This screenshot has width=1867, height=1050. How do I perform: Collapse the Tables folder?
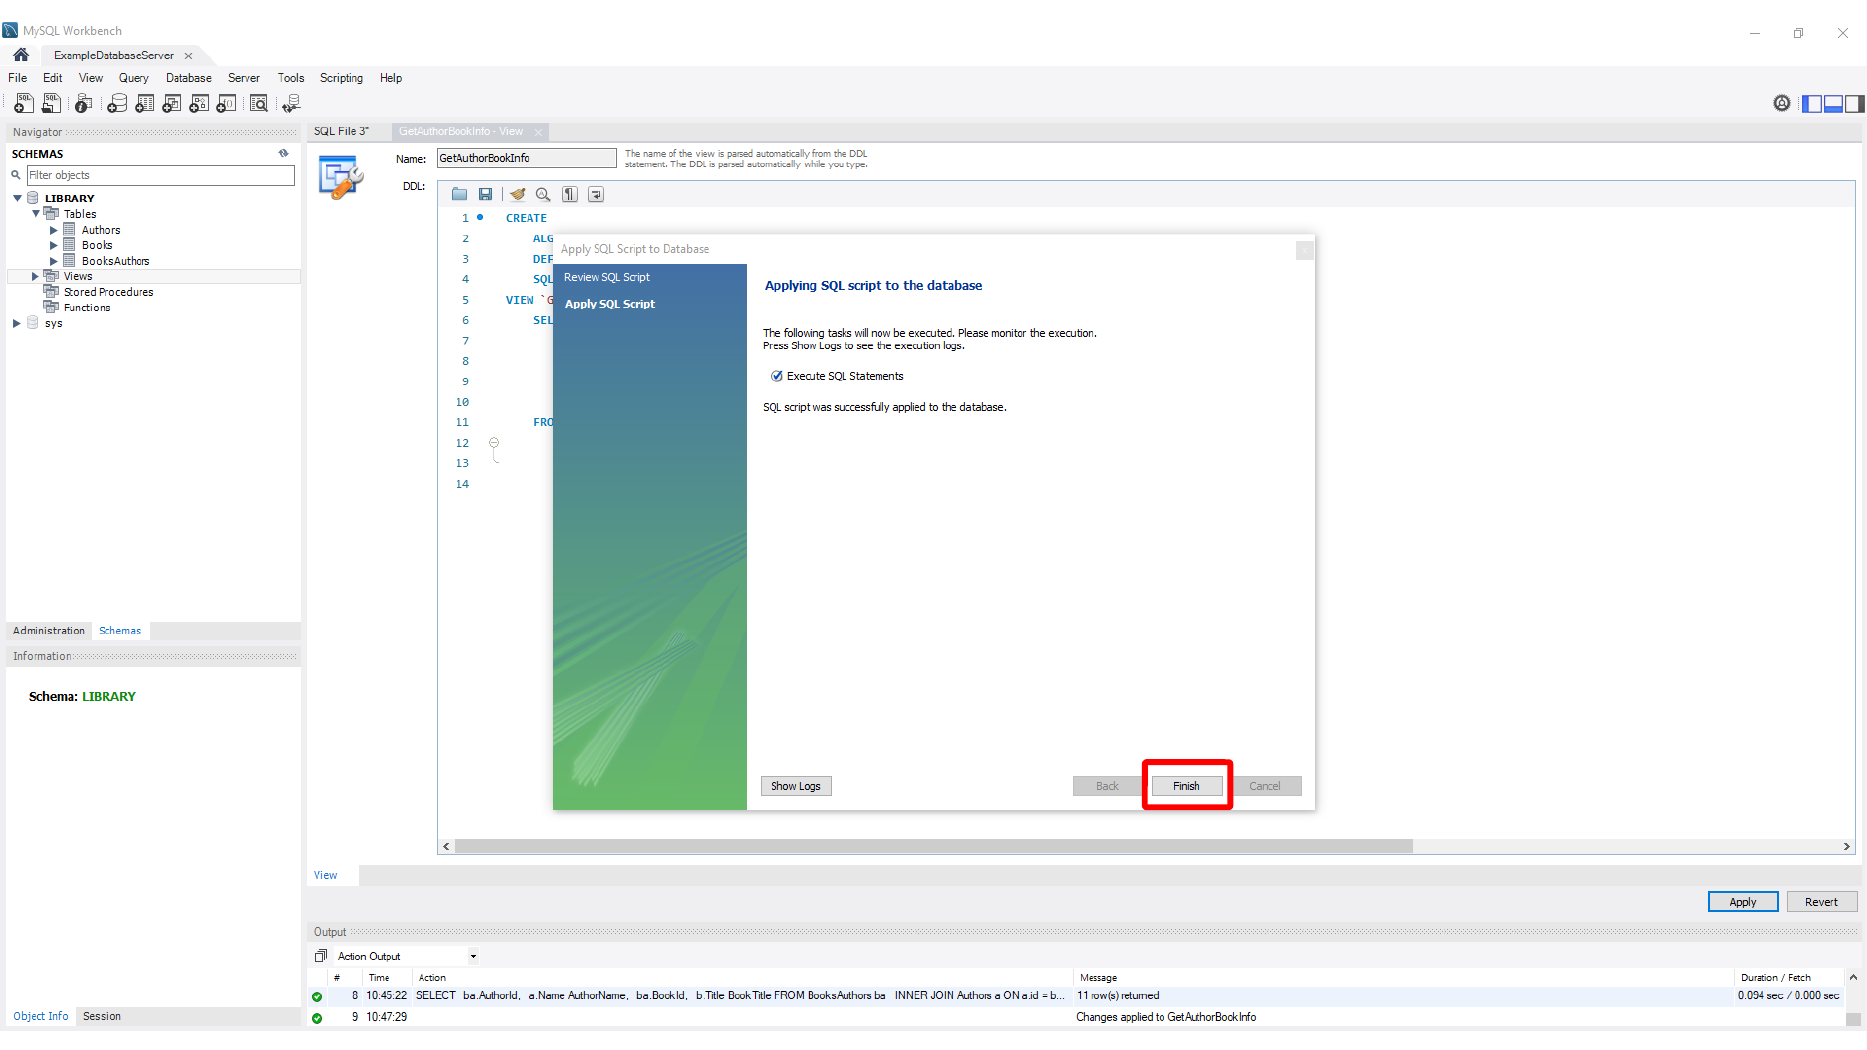point(36,213)
